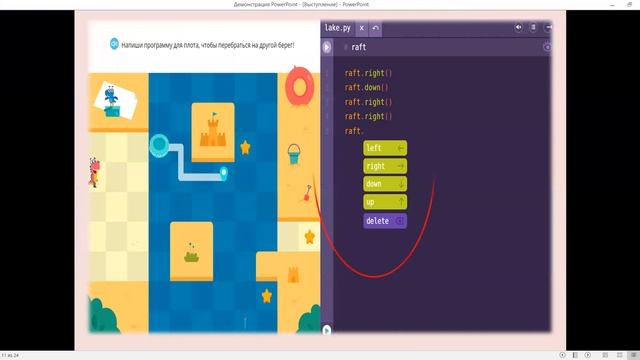The height and width of the screenshot is (360, 640).
Task: Click the sandcastle island with flag
Action: click(213, 132)
